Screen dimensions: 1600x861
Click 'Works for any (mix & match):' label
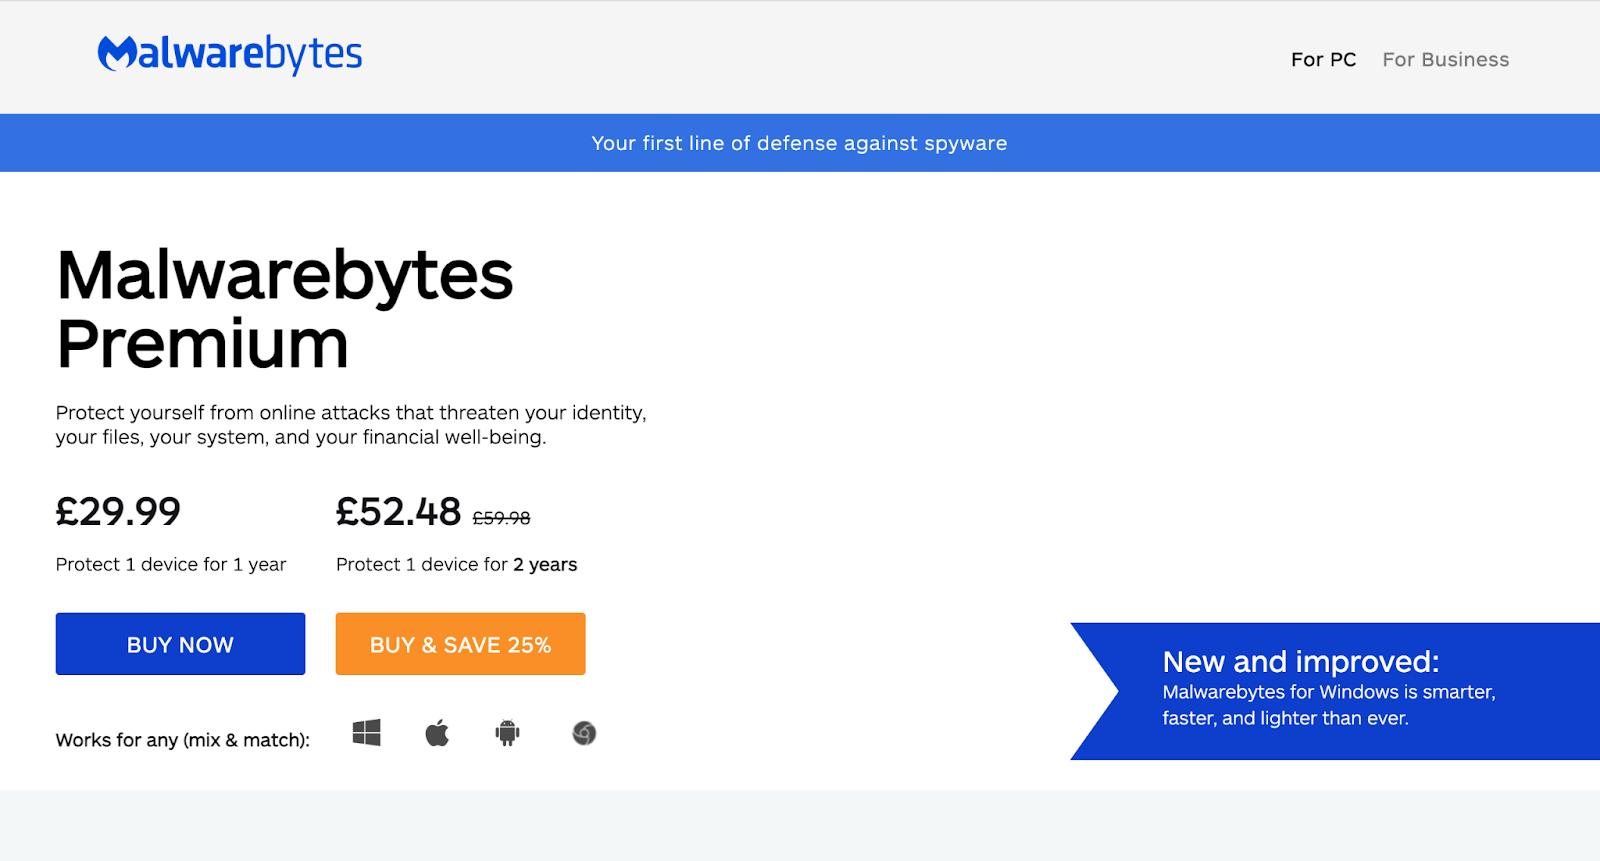point(183,740)
